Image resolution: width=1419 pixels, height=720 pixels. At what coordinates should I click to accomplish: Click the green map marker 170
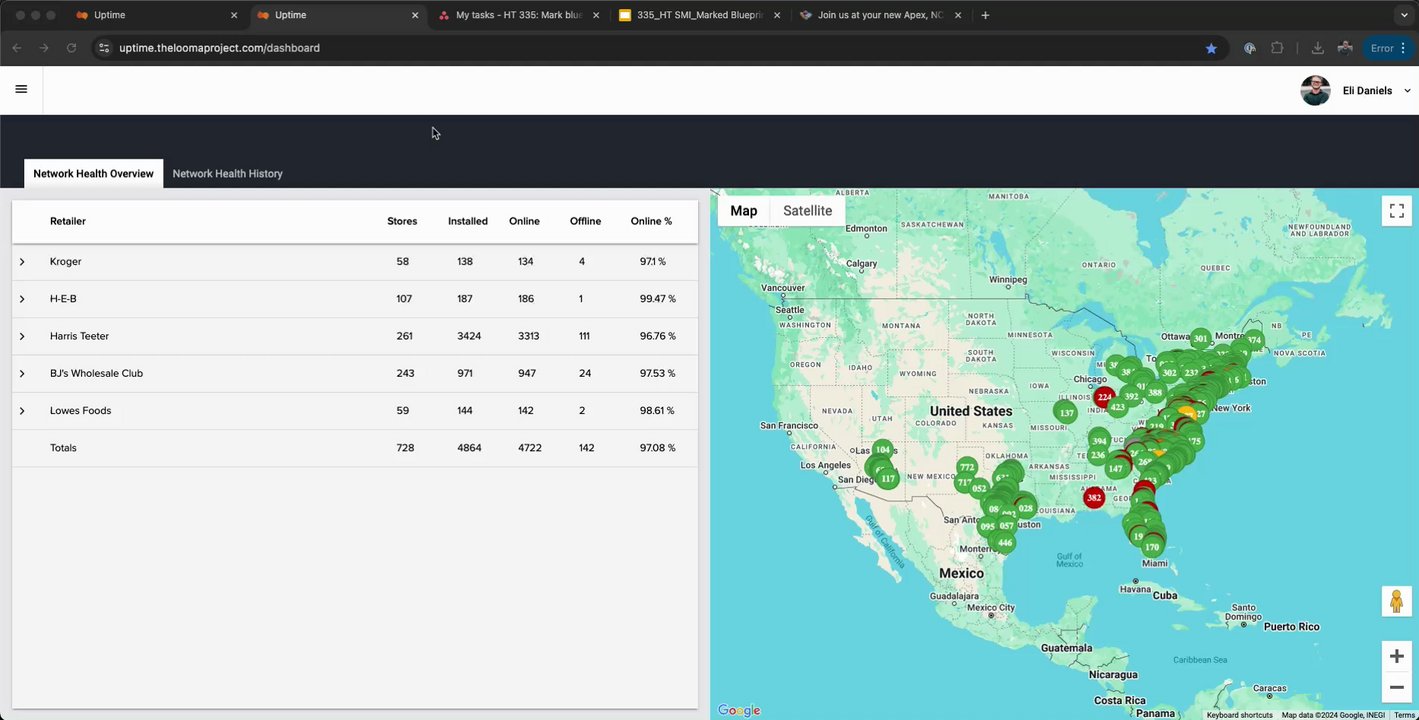[x=1152, y=547]
